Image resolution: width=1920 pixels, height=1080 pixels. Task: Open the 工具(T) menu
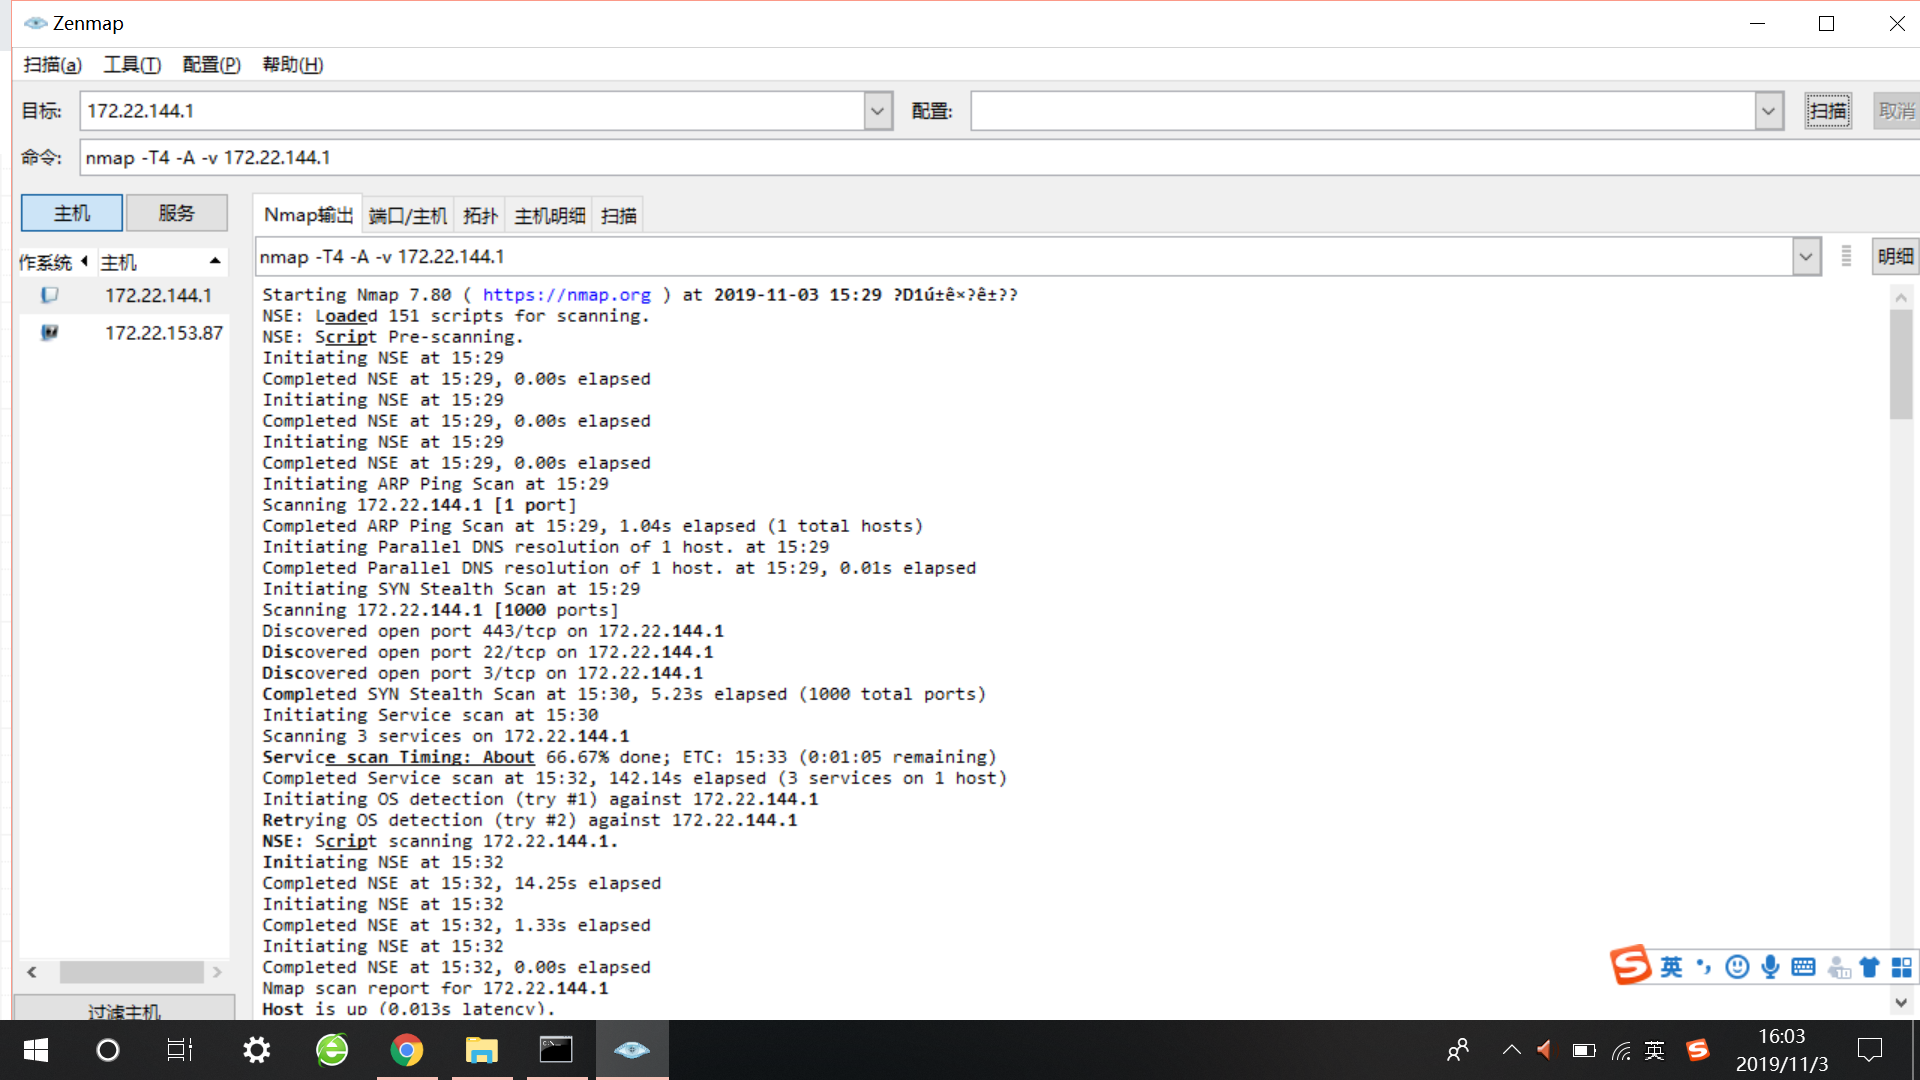tap(131, 65)
